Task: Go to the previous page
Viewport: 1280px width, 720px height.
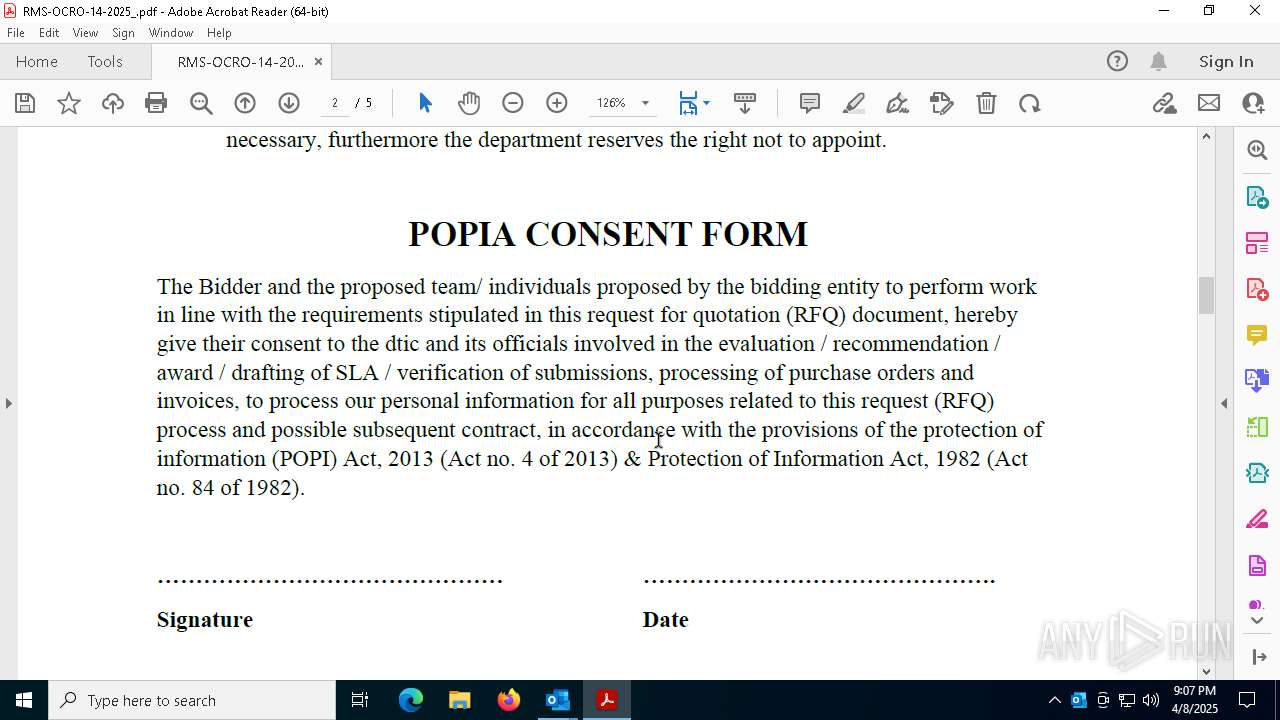Action: [x=245, y=103]
